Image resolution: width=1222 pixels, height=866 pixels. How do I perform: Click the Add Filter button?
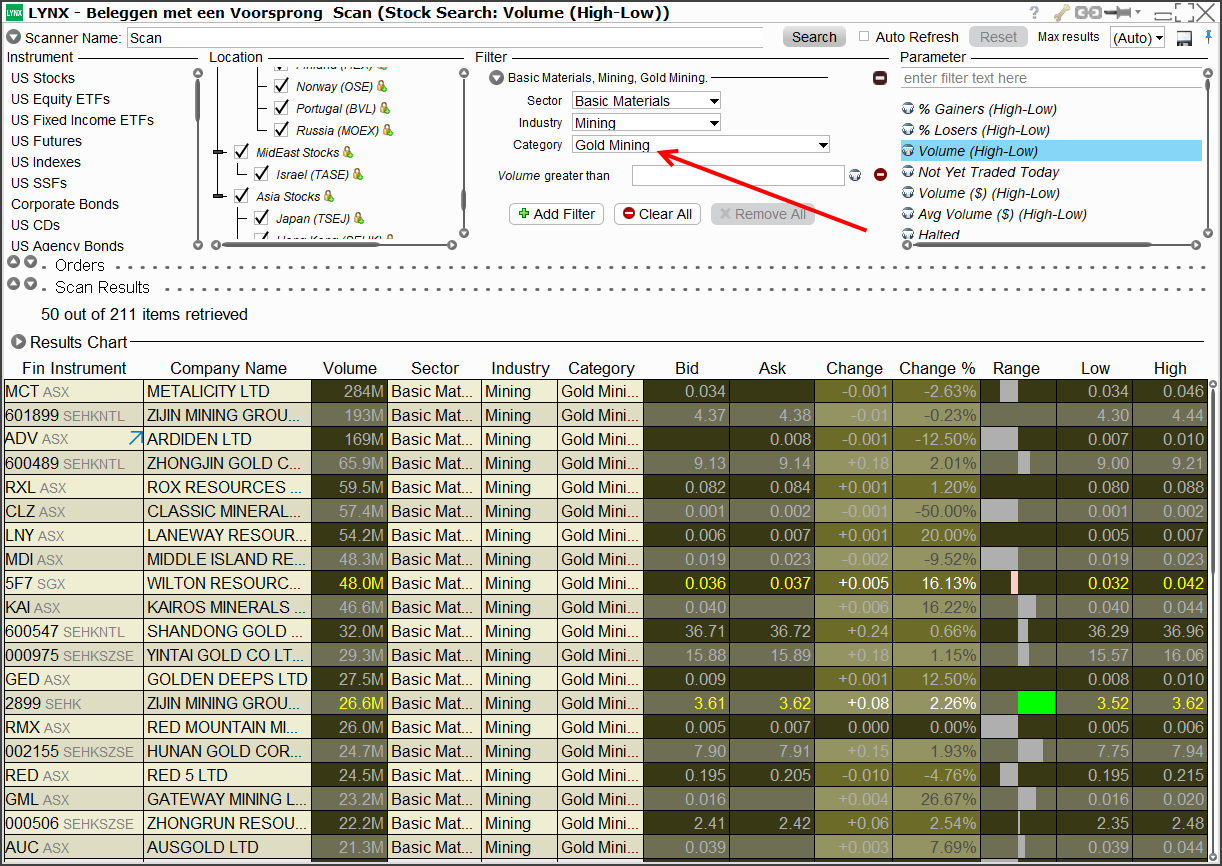pos(556,214)
